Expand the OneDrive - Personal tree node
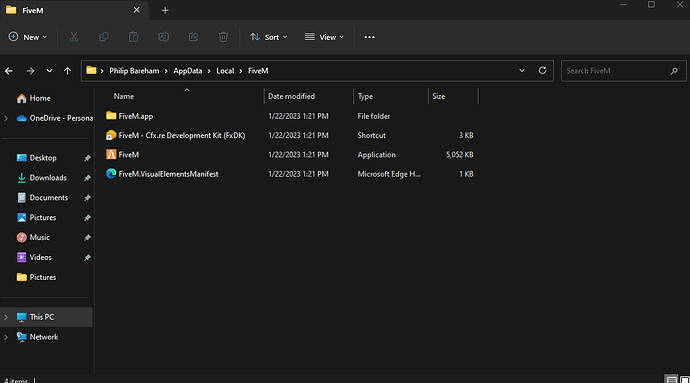This screenshot has height=383, width=690. 6,118
